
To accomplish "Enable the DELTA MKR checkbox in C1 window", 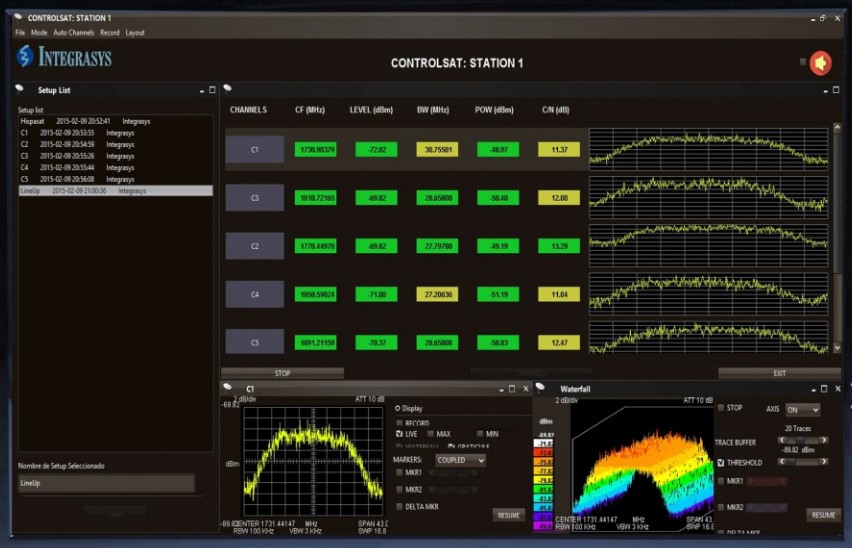I will click(399, 506).
